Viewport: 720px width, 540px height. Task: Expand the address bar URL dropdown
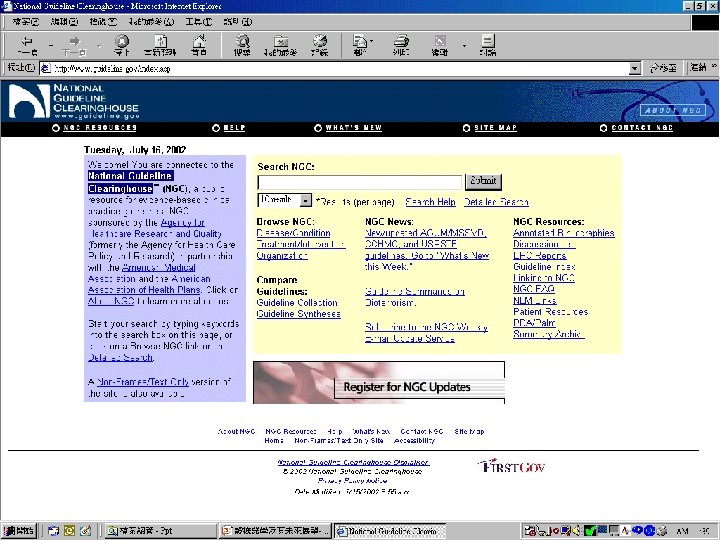click(x=635, y=69)
